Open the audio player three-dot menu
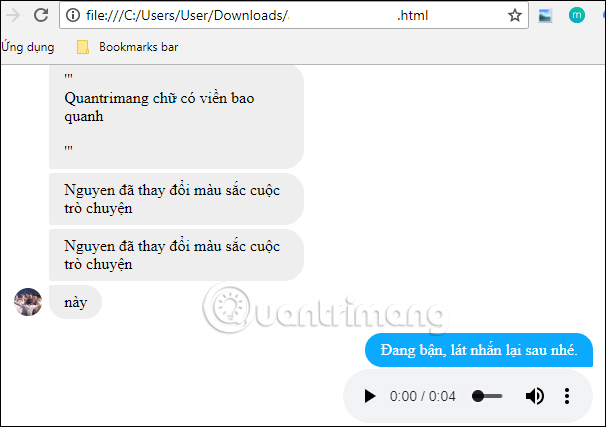The image size is (606, 427). point(567,396)
